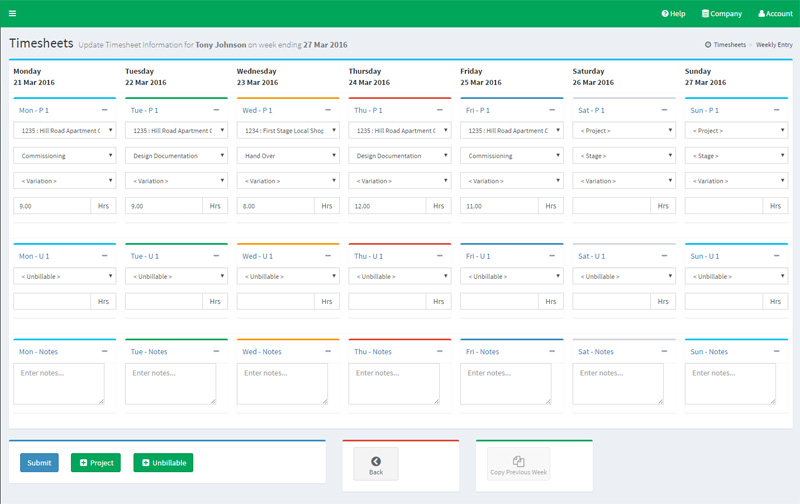Click Saturday project hours field
The height and width of the screenshot is (504, 800).
611,206
